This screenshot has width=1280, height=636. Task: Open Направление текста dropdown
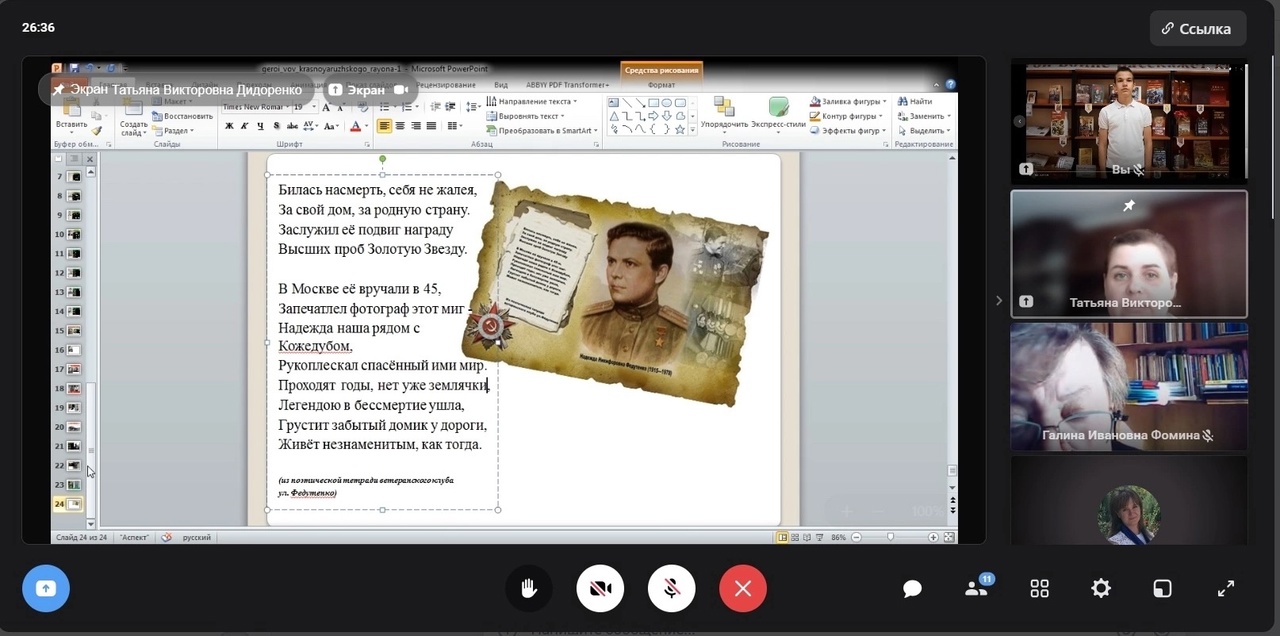533,101
